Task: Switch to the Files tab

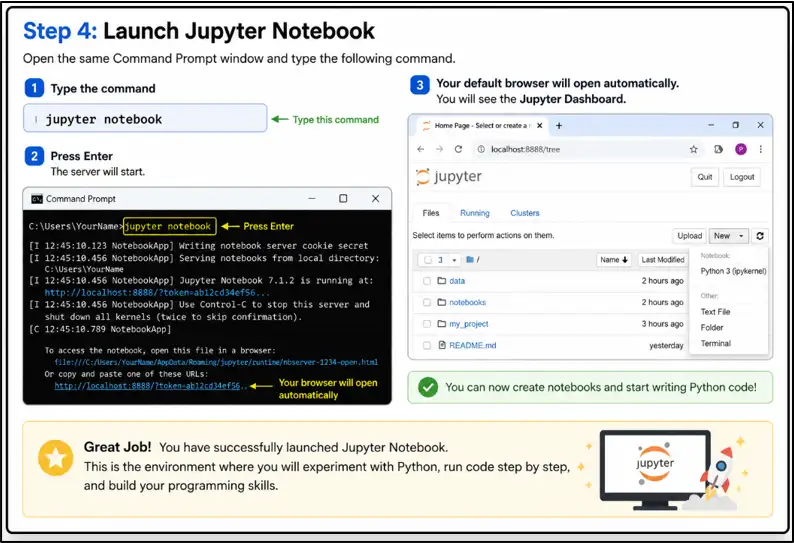Action: click(431, 213)
